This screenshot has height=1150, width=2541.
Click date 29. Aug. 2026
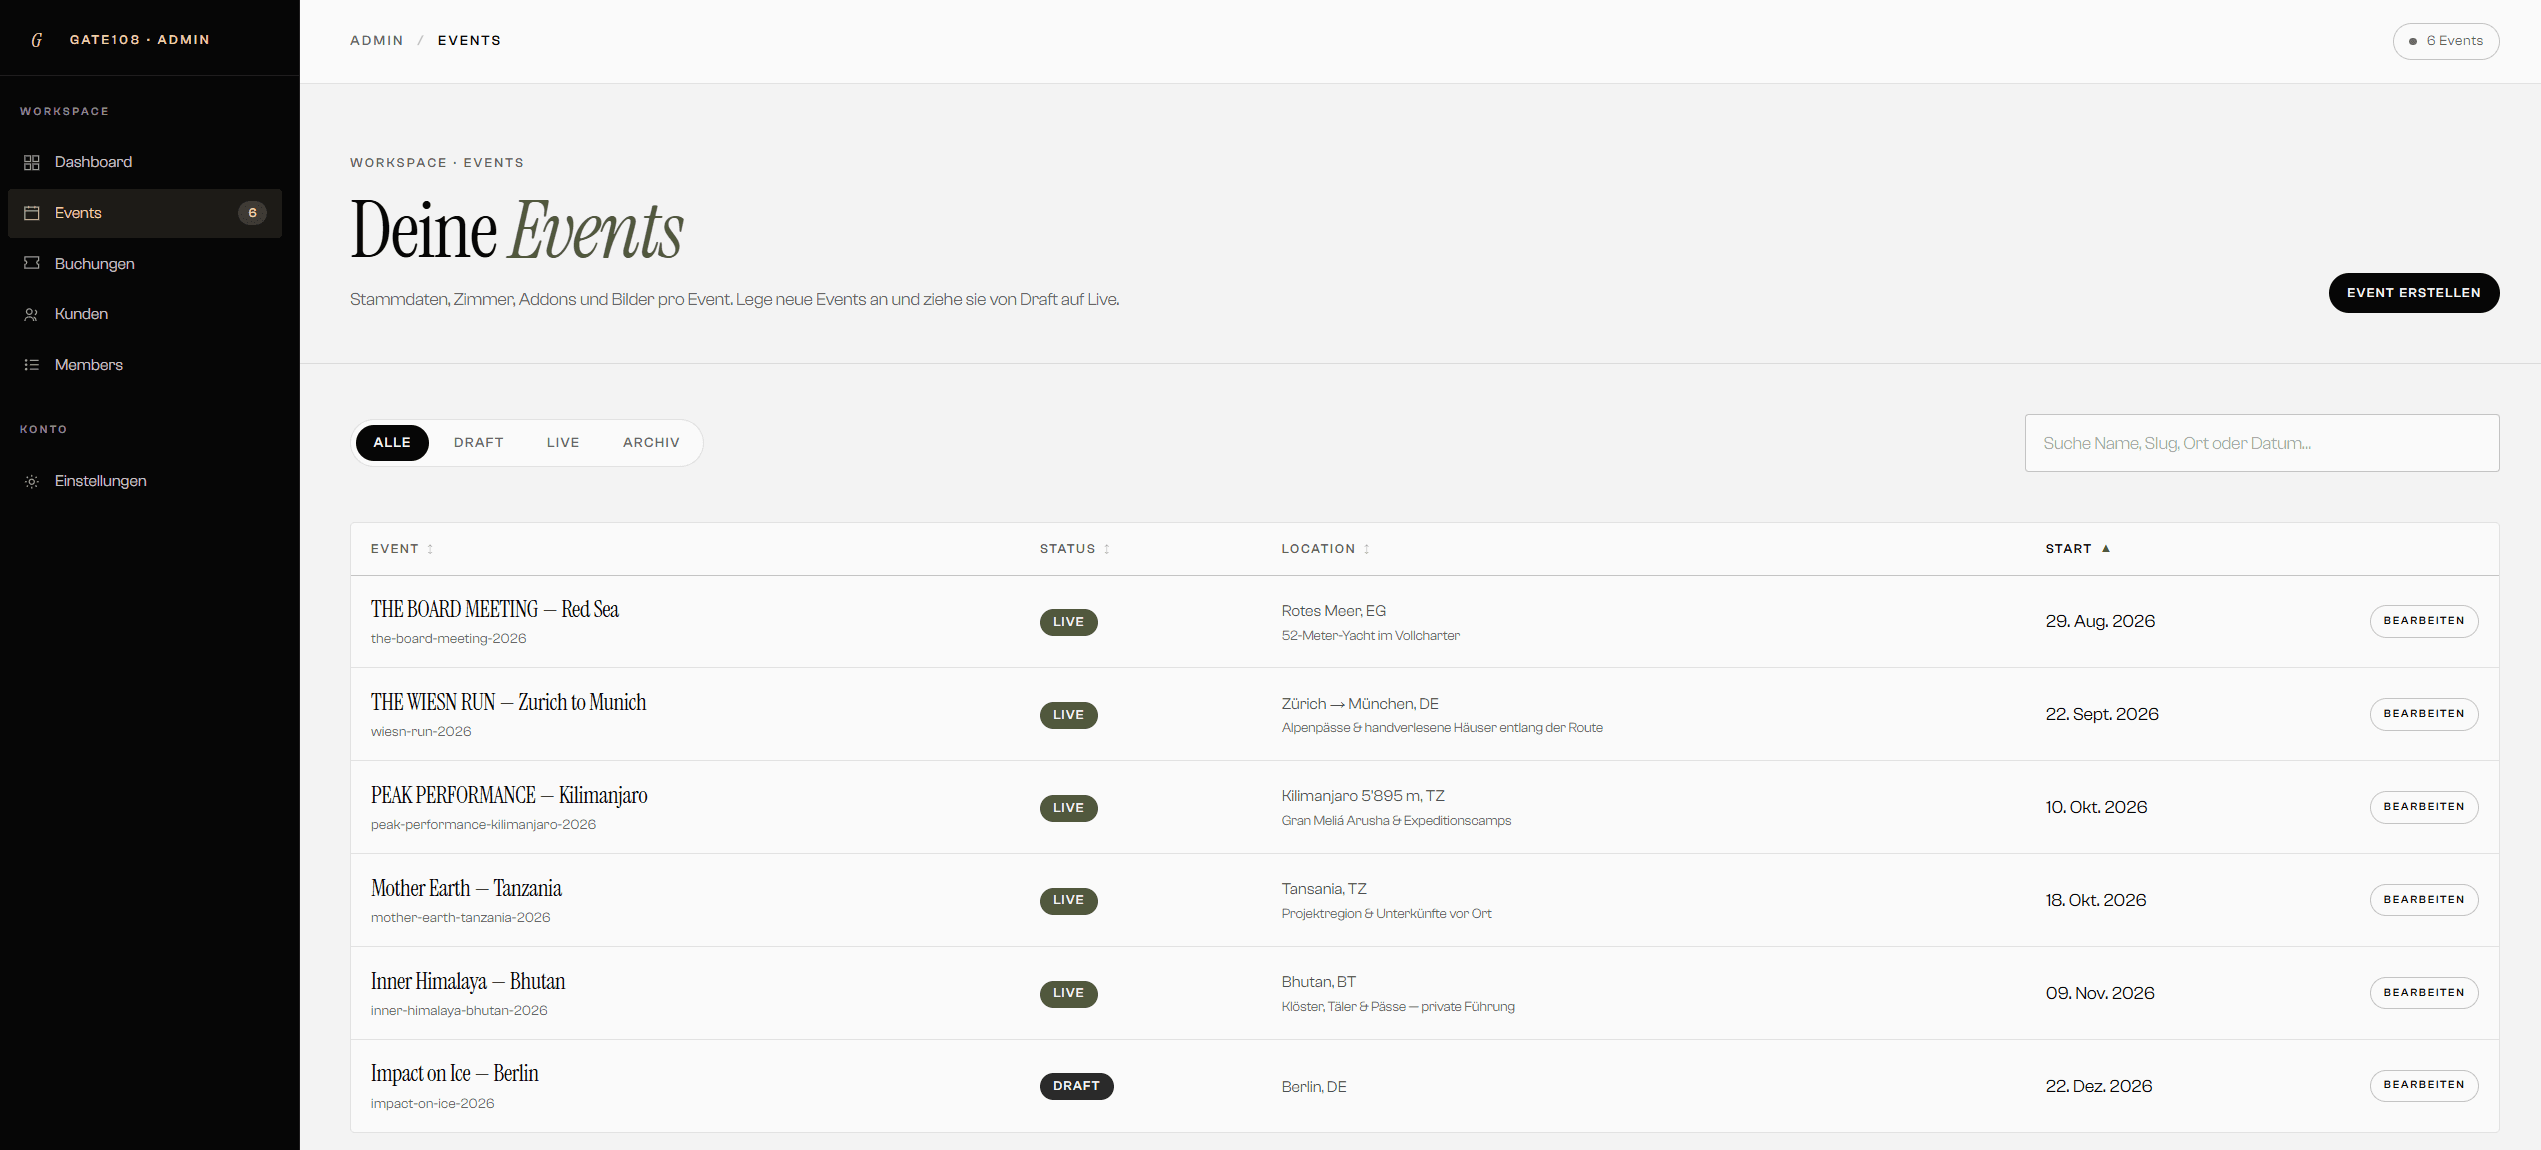[x=2100, y=621]
